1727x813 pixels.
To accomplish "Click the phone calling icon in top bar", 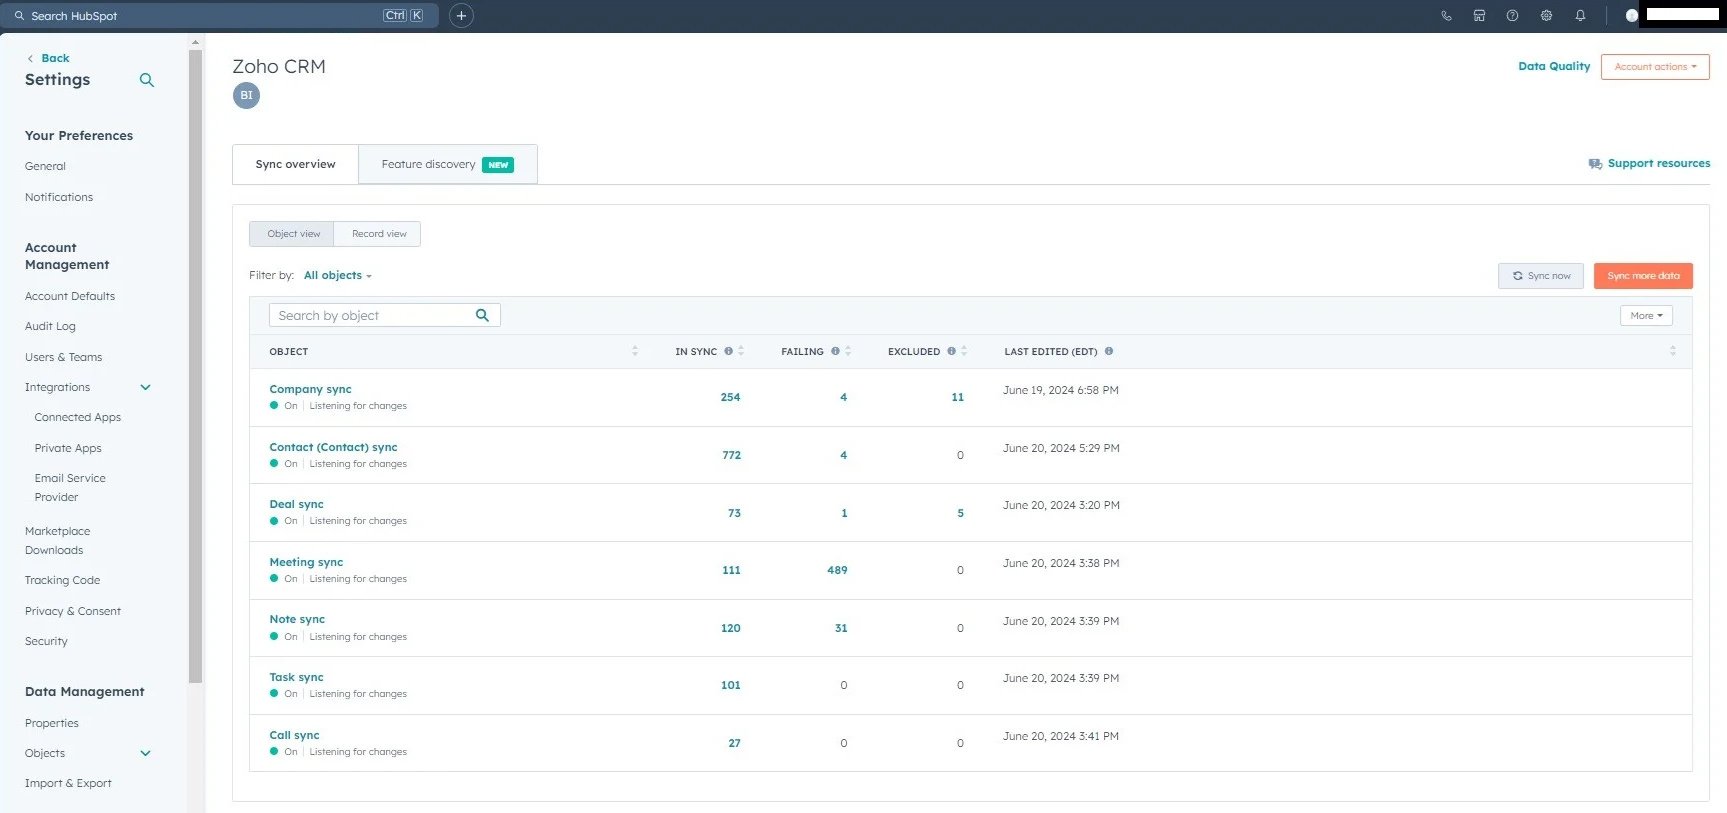I will (1446, 16).
